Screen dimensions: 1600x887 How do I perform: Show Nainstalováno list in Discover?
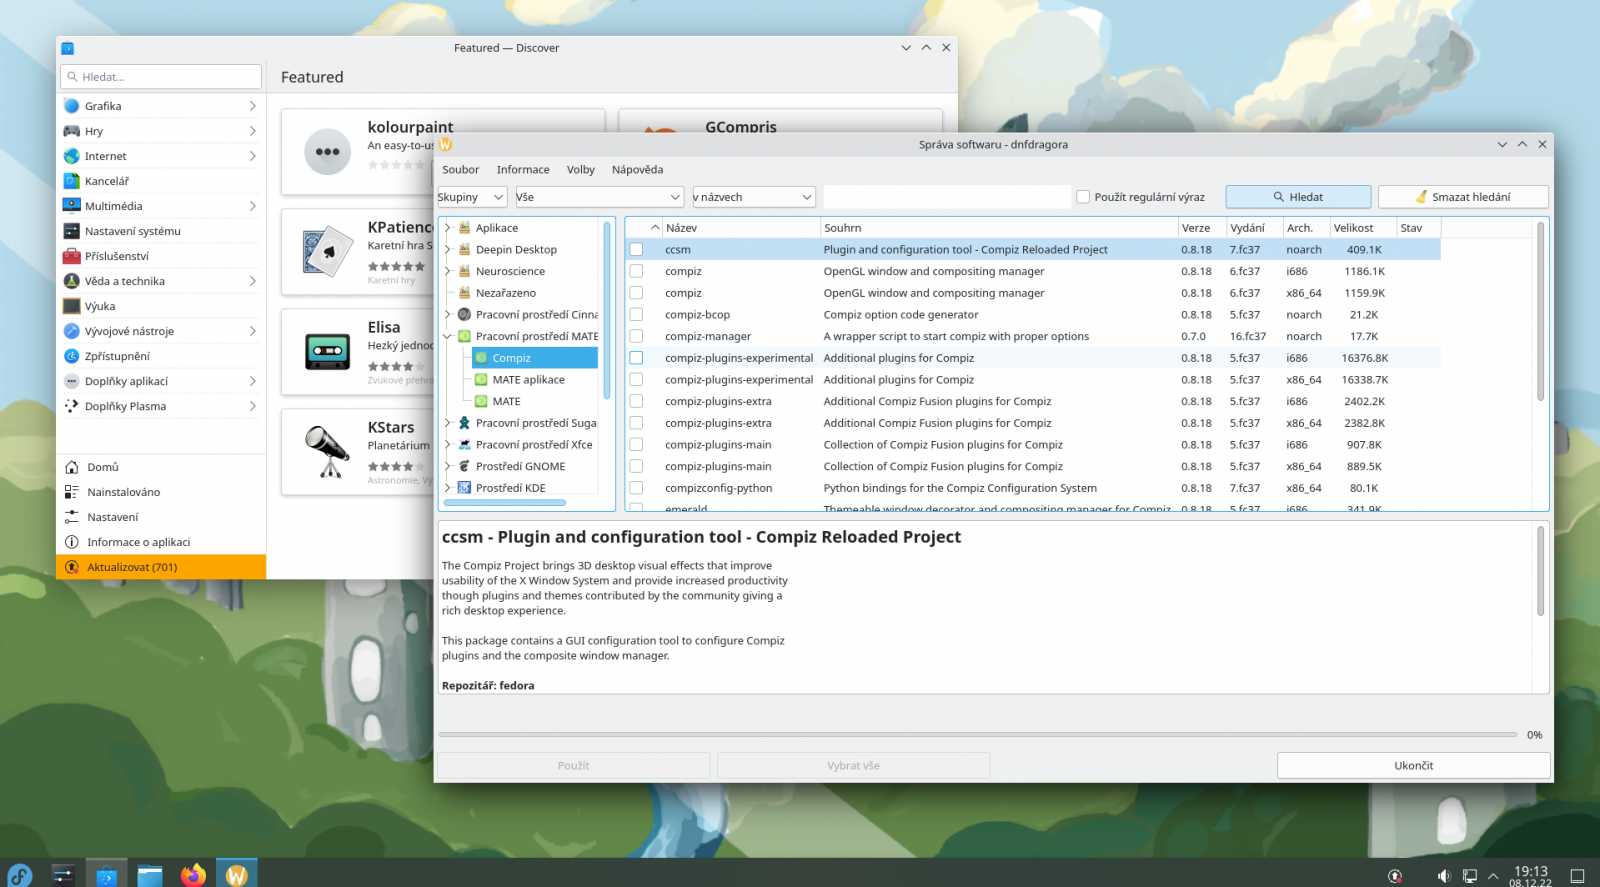(x=160, y=492)
